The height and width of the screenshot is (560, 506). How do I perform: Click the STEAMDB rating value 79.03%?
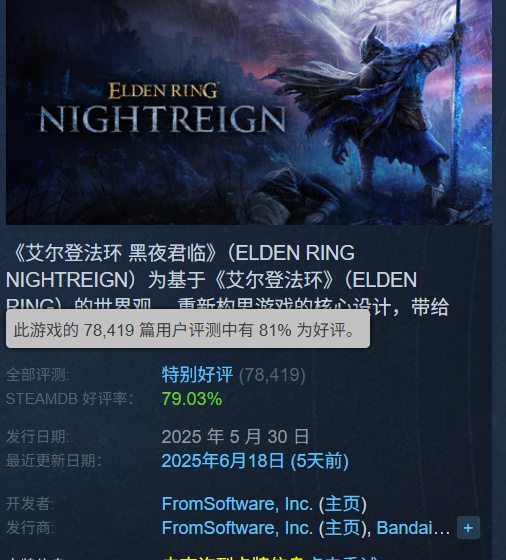(x=192, y=399)
